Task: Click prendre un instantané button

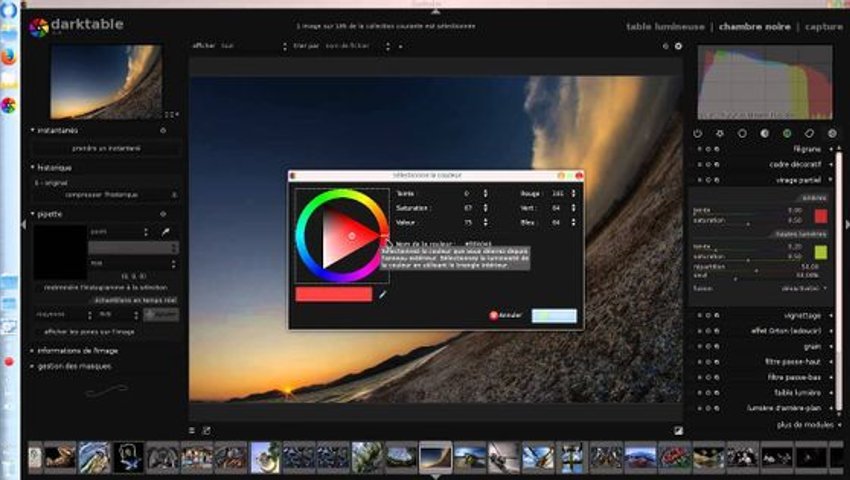Action: 106,148
